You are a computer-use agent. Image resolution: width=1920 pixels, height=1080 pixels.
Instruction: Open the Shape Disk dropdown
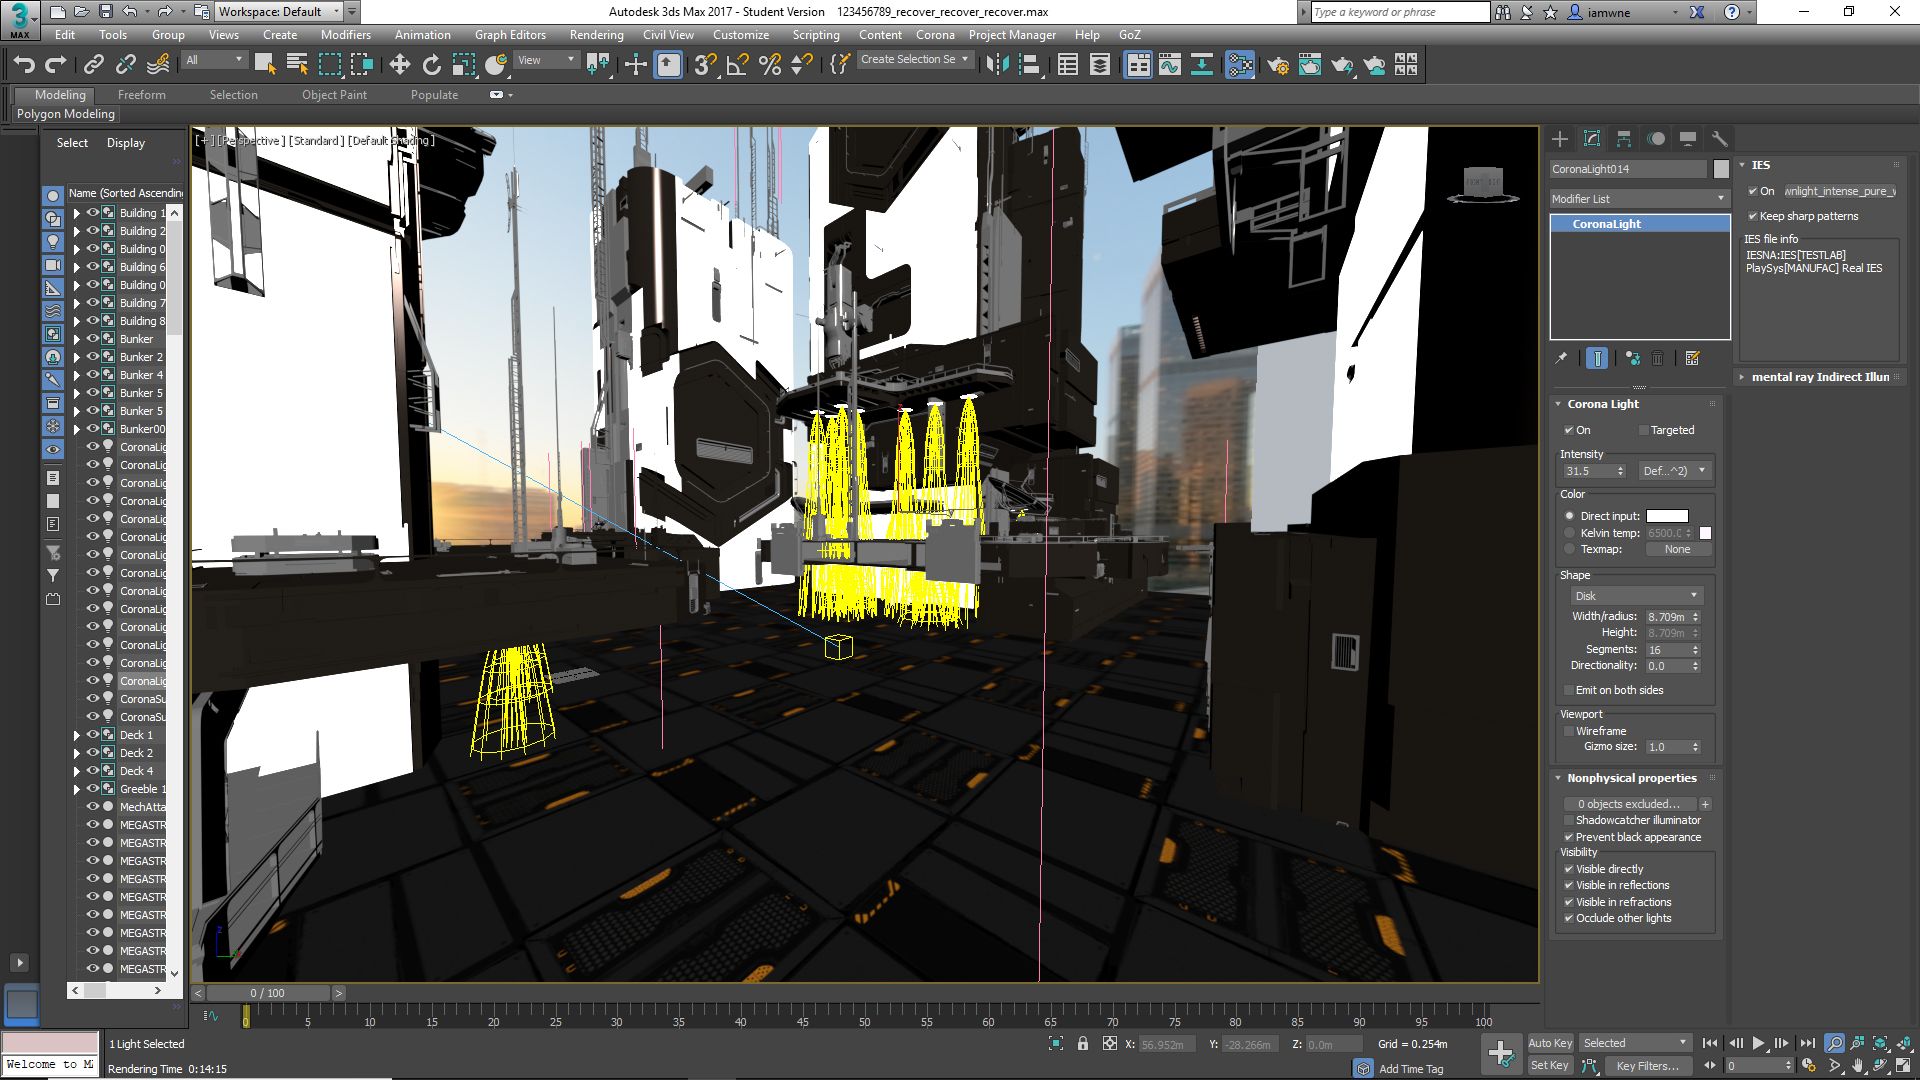point(1635,595)
